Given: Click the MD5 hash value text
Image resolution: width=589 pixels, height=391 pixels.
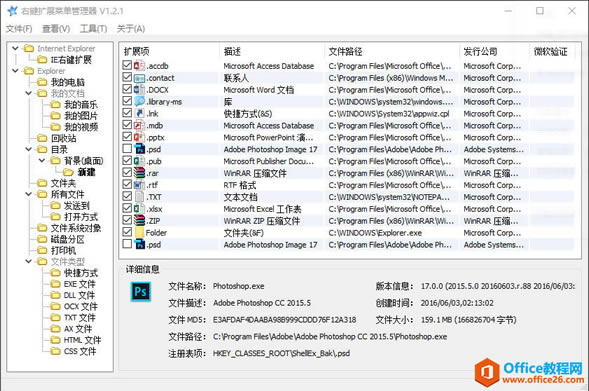Looking at the screenshot, I should [284, 320].
